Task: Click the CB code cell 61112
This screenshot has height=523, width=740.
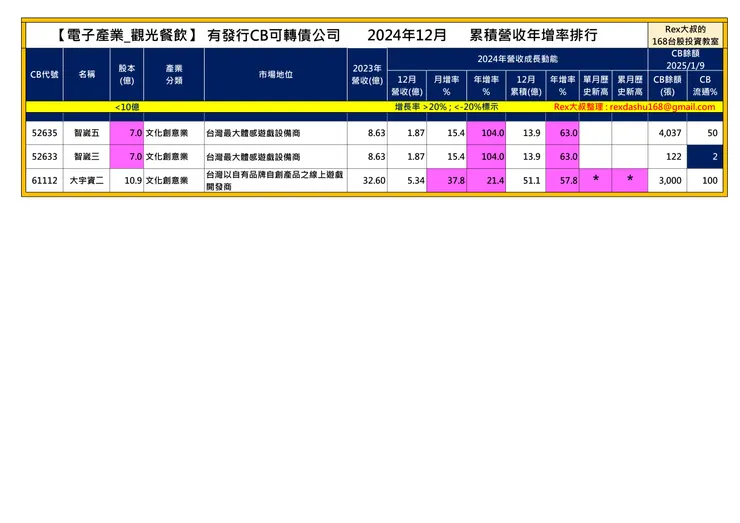Action: pyautogui.click(x=44, y=180)
